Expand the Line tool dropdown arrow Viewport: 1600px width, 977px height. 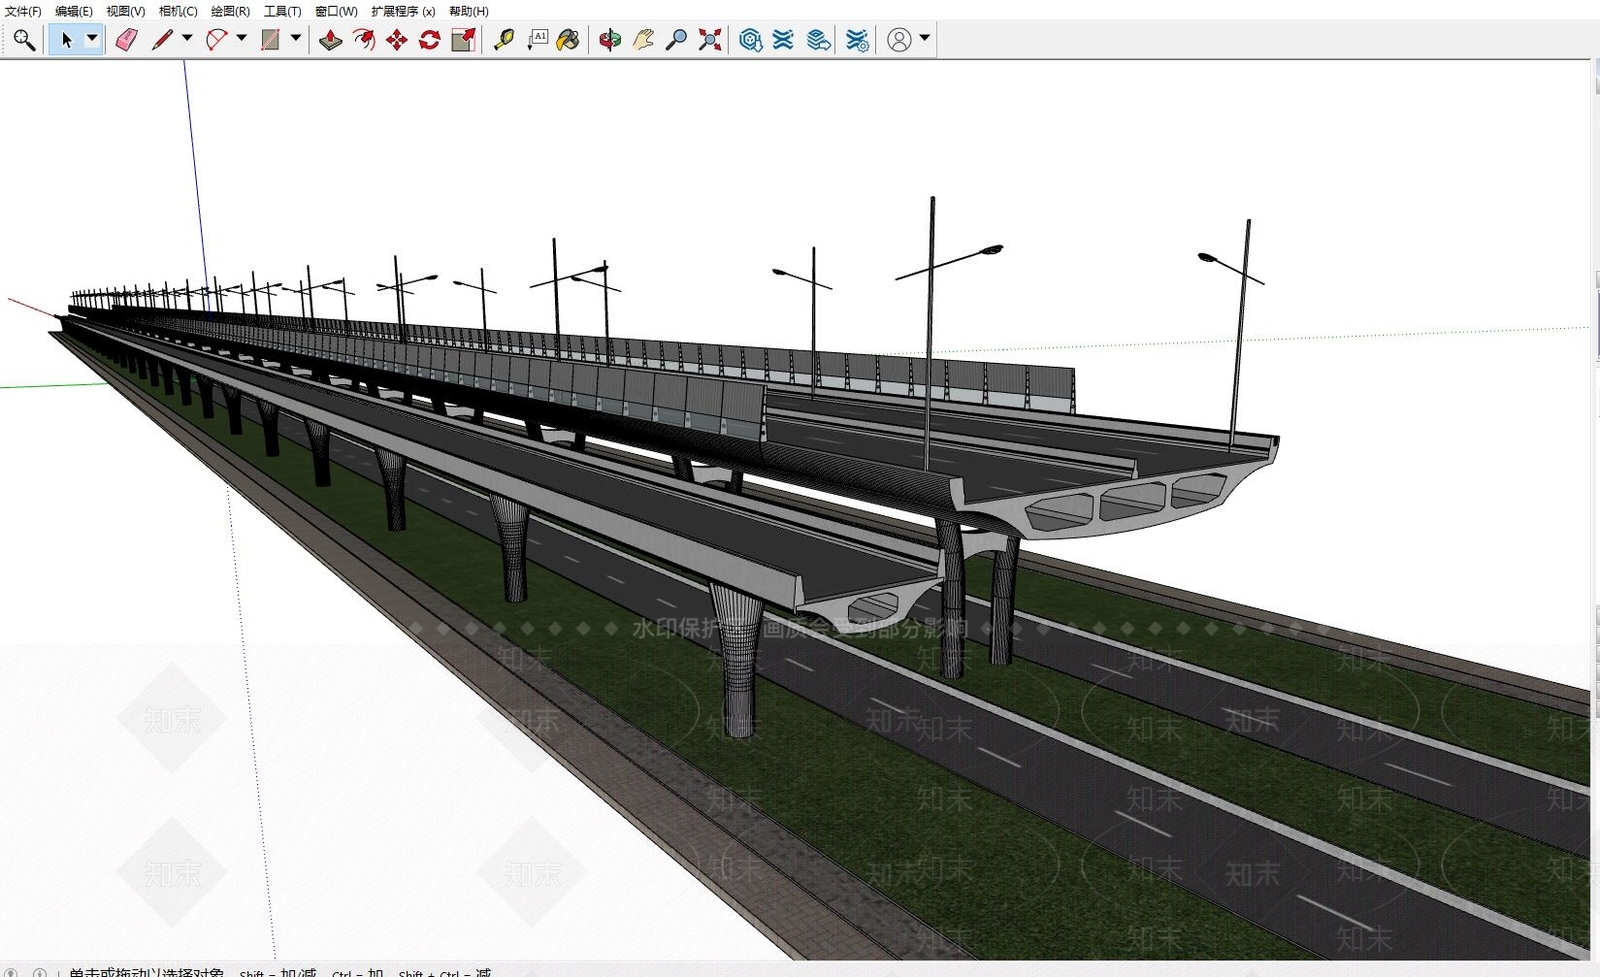[187, 39]
